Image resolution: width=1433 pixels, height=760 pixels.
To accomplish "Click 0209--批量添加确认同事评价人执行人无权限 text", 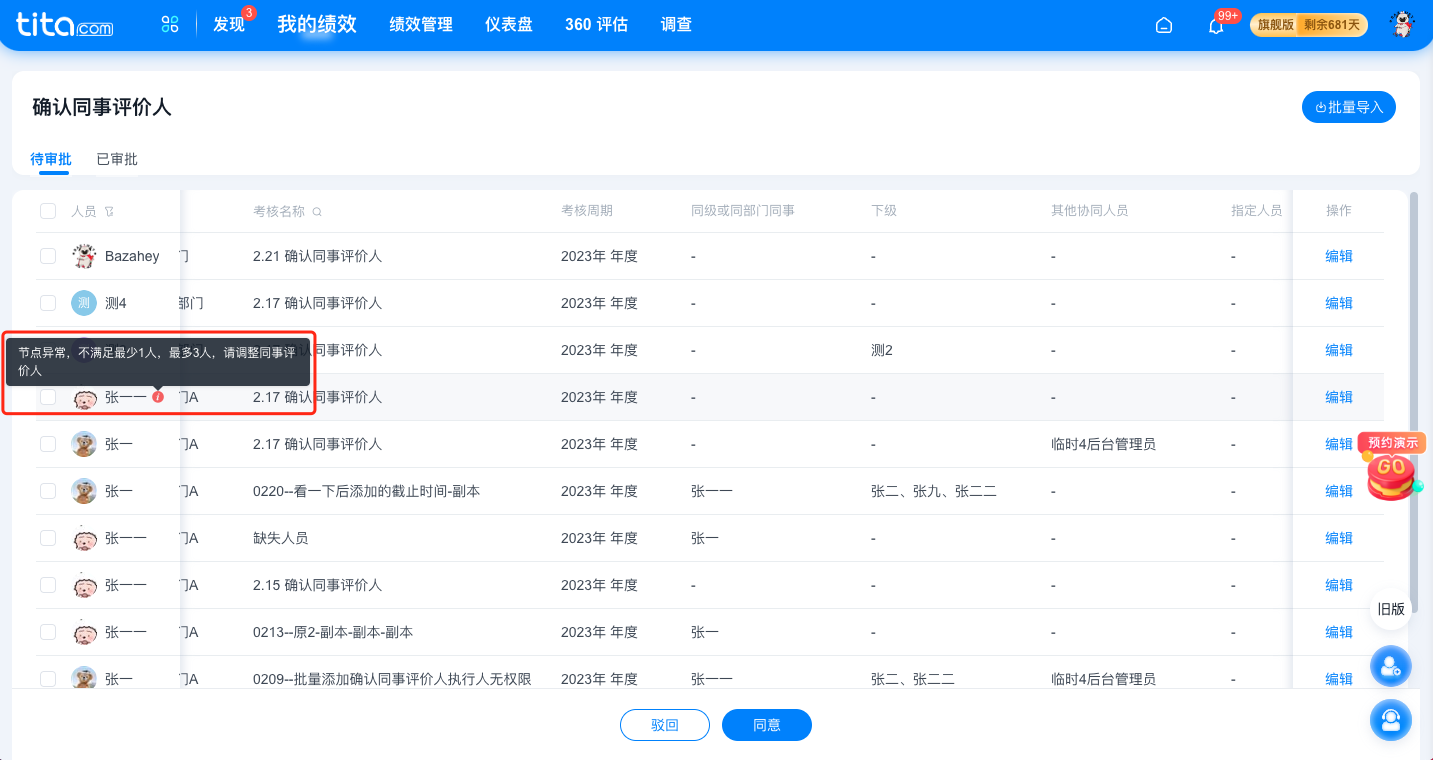I will (392, 679).
